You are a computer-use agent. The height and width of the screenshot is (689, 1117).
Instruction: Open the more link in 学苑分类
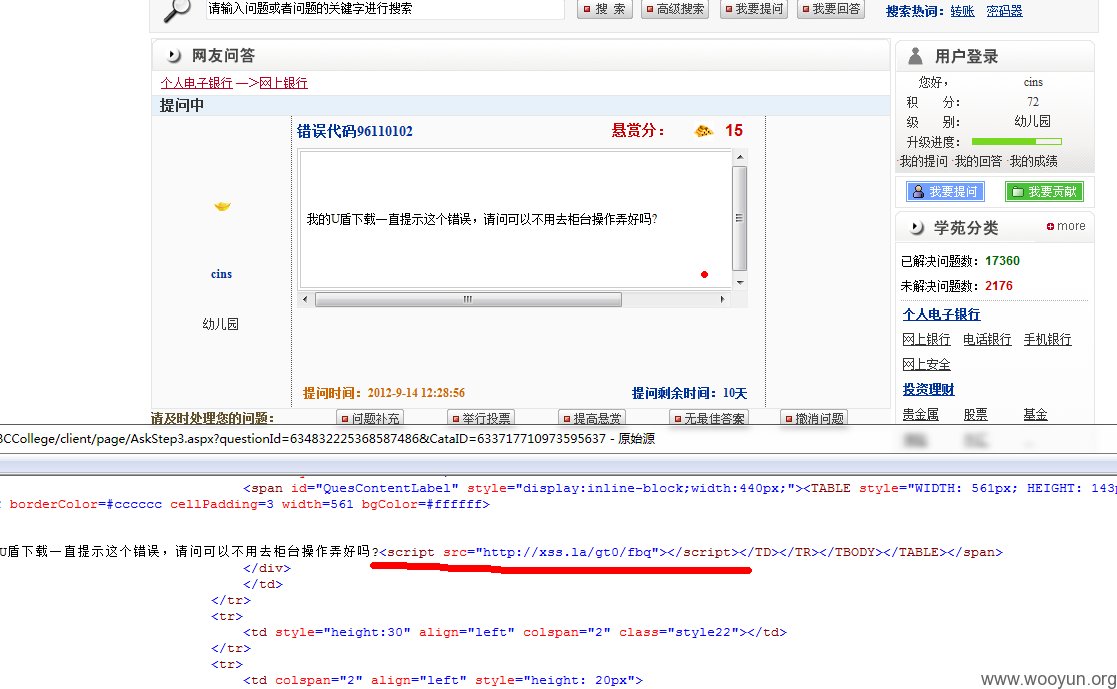[1066, 226]
